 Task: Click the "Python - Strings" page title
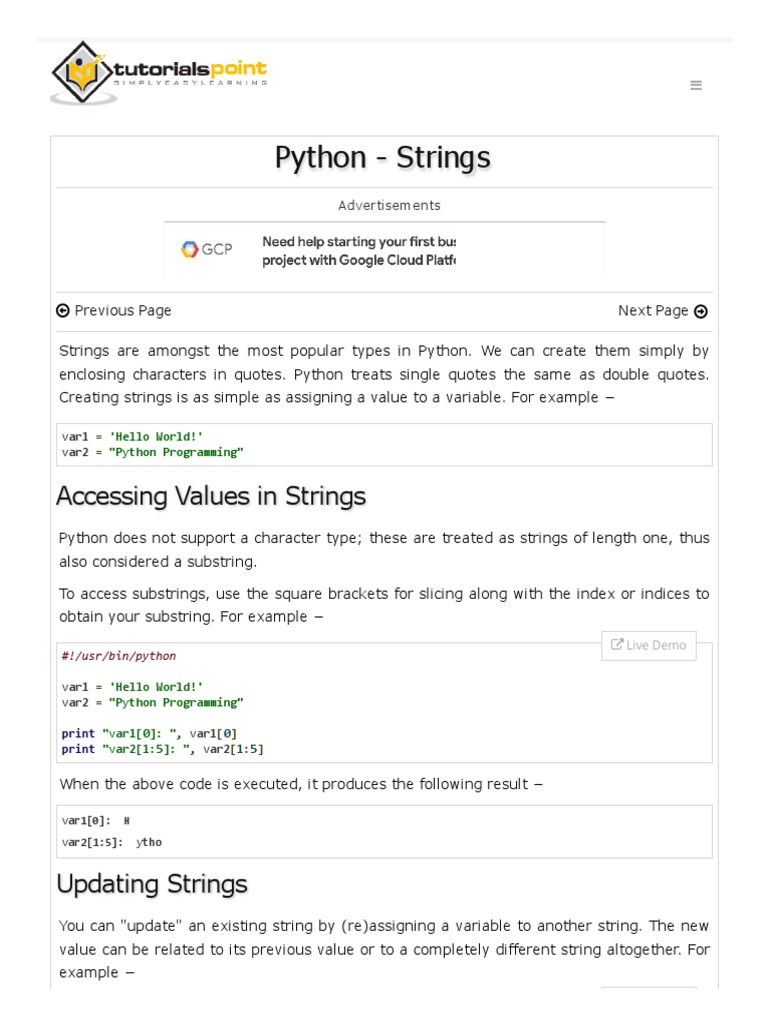point(383,158)
